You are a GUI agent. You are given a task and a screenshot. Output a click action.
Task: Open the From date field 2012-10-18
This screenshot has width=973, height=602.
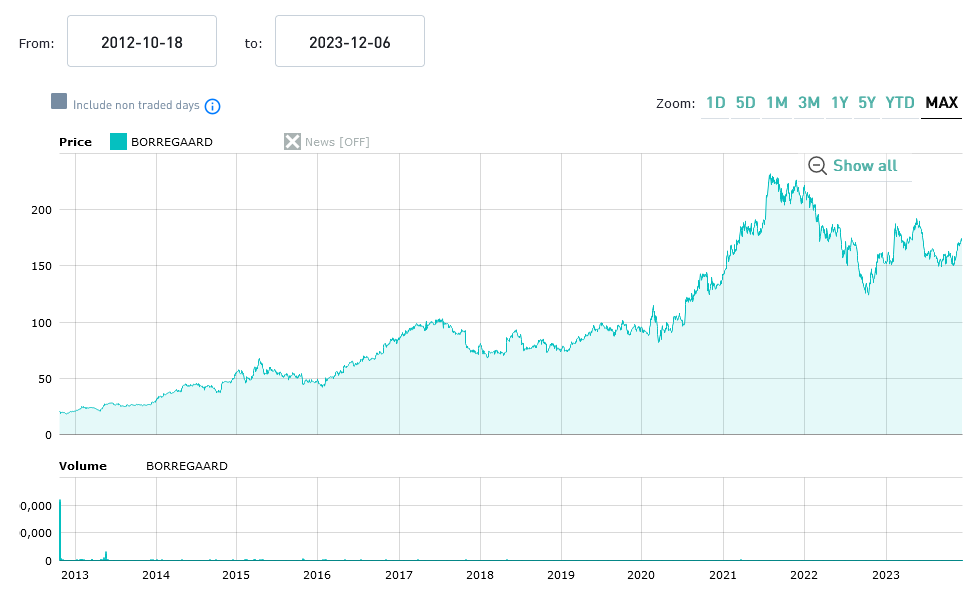click(142, 42)
